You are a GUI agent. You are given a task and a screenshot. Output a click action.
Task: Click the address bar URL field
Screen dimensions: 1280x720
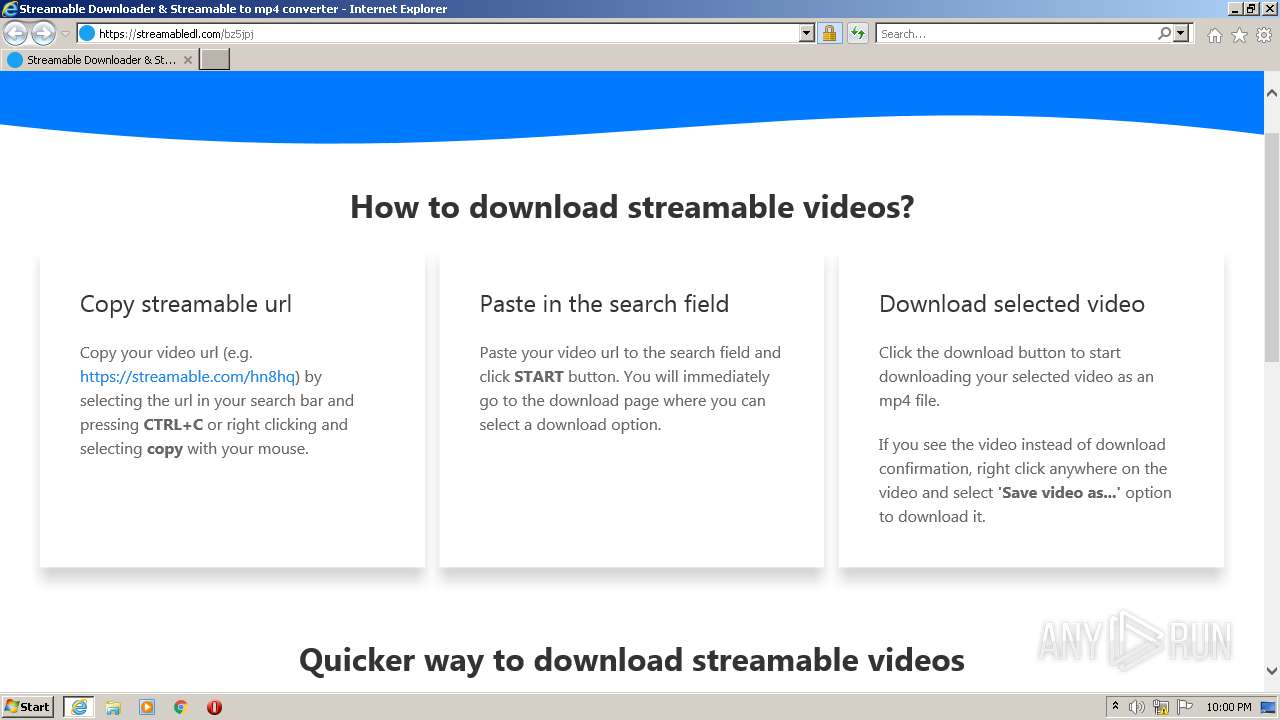coord(437,33)
